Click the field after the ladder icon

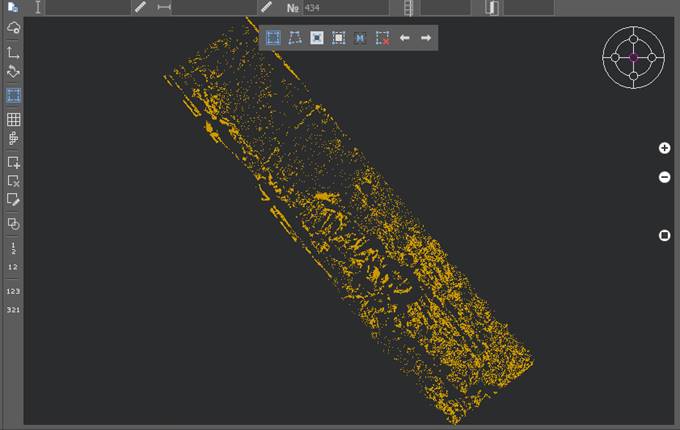point(445,7)
